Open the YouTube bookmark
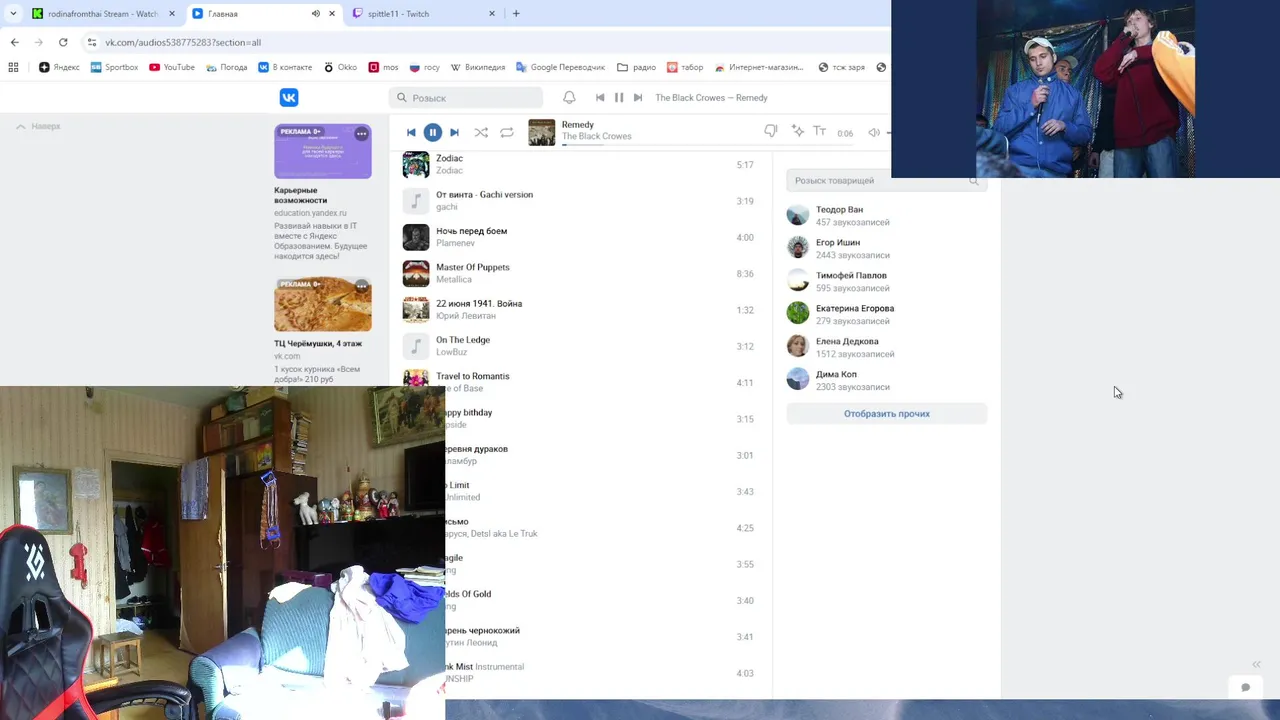 172,67
